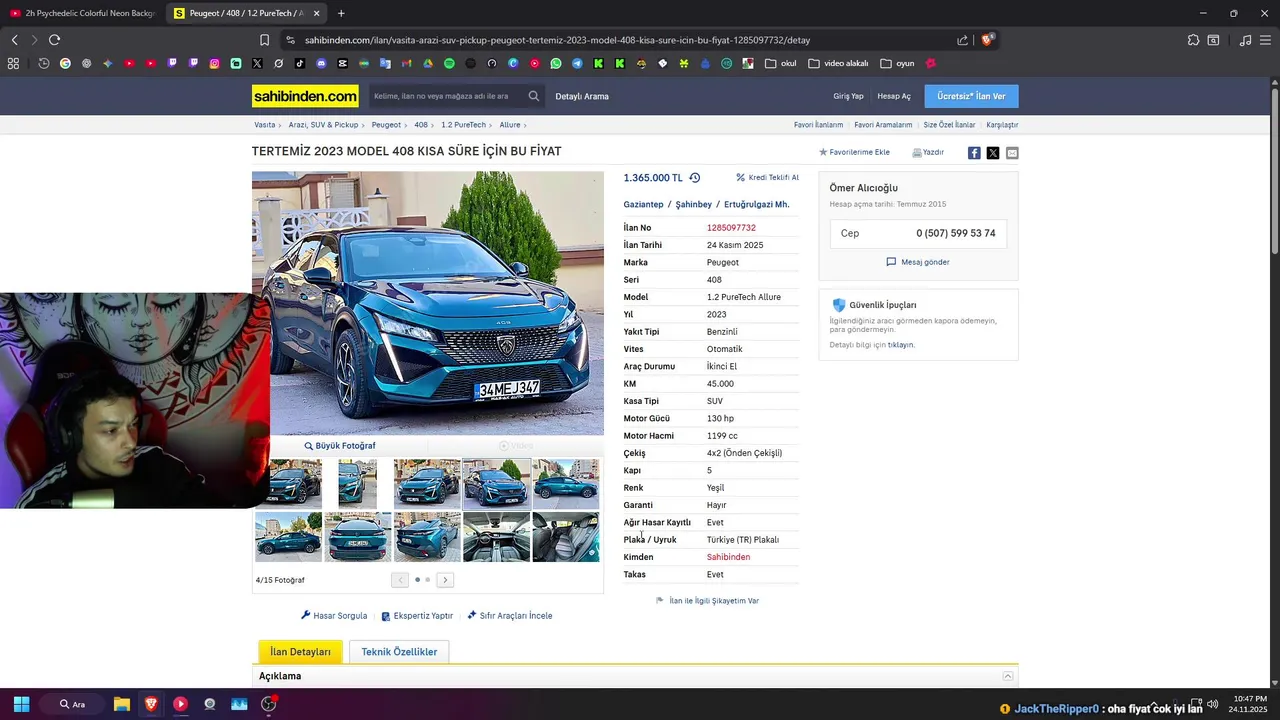
Task: Add listing to favorites with Favorilerime Ekle
Action: click(854, 152)
